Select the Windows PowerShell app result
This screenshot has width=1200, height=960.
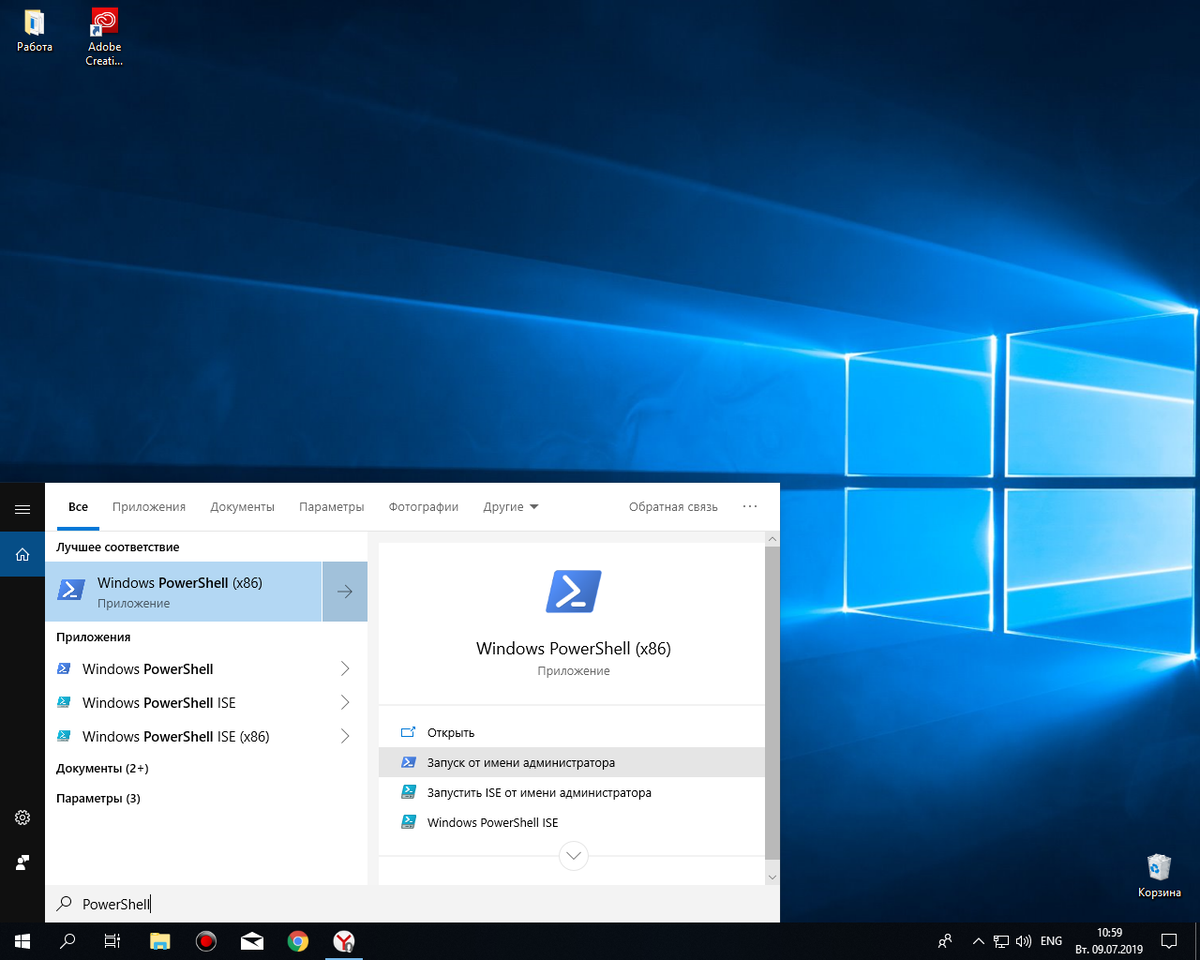pos(185,669)
